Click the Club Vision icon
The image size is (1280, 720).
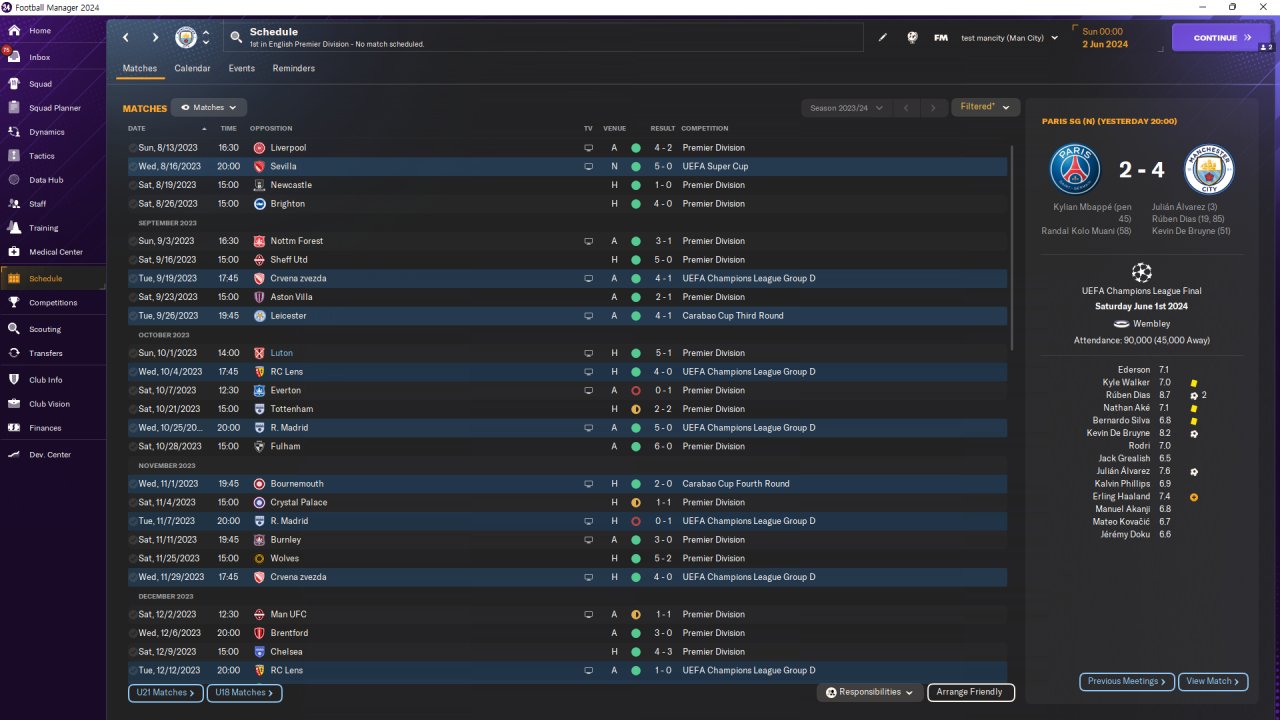(x=14, y=404)
